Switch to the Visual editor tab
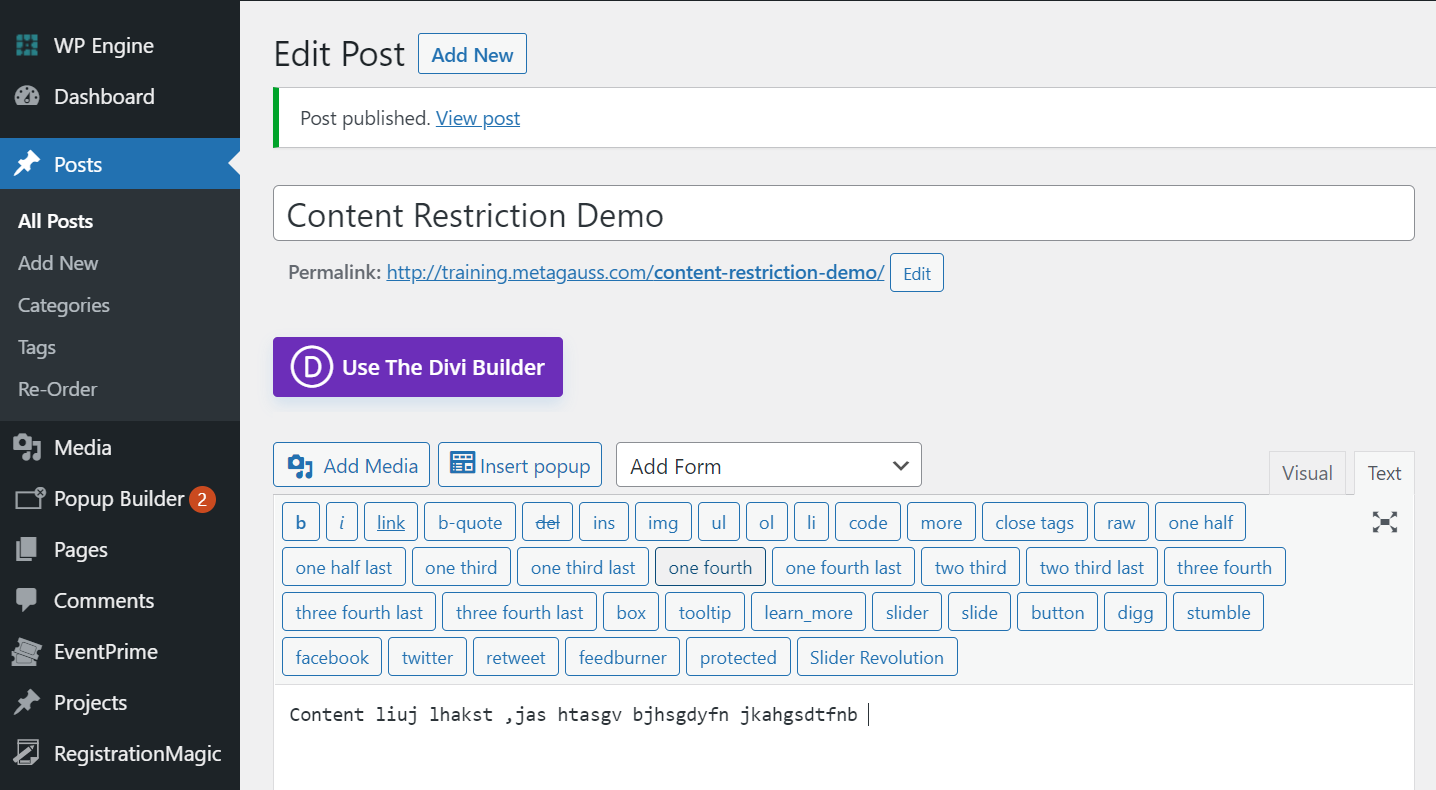Image resolution: width=1436 pixels, height=790 pixels. click(x=1307, y=472)
